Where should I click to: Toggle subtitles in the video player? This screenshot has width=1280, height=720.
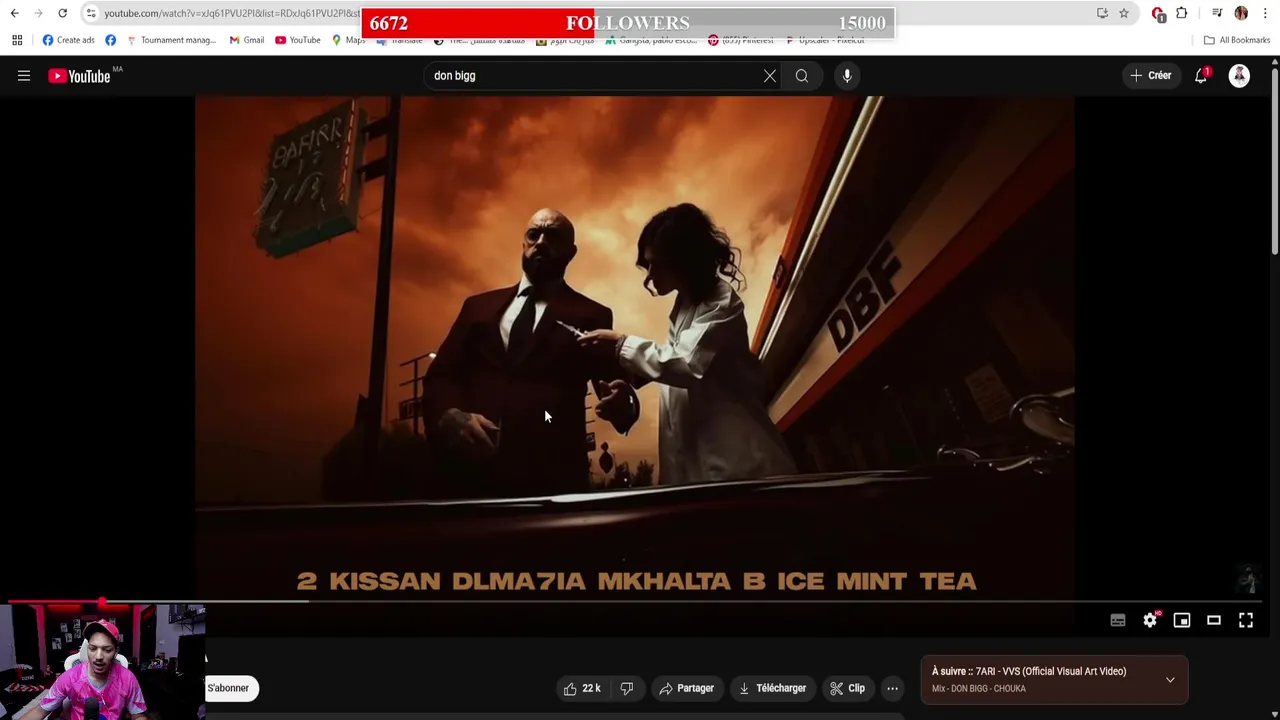(x=1118, y=621)
